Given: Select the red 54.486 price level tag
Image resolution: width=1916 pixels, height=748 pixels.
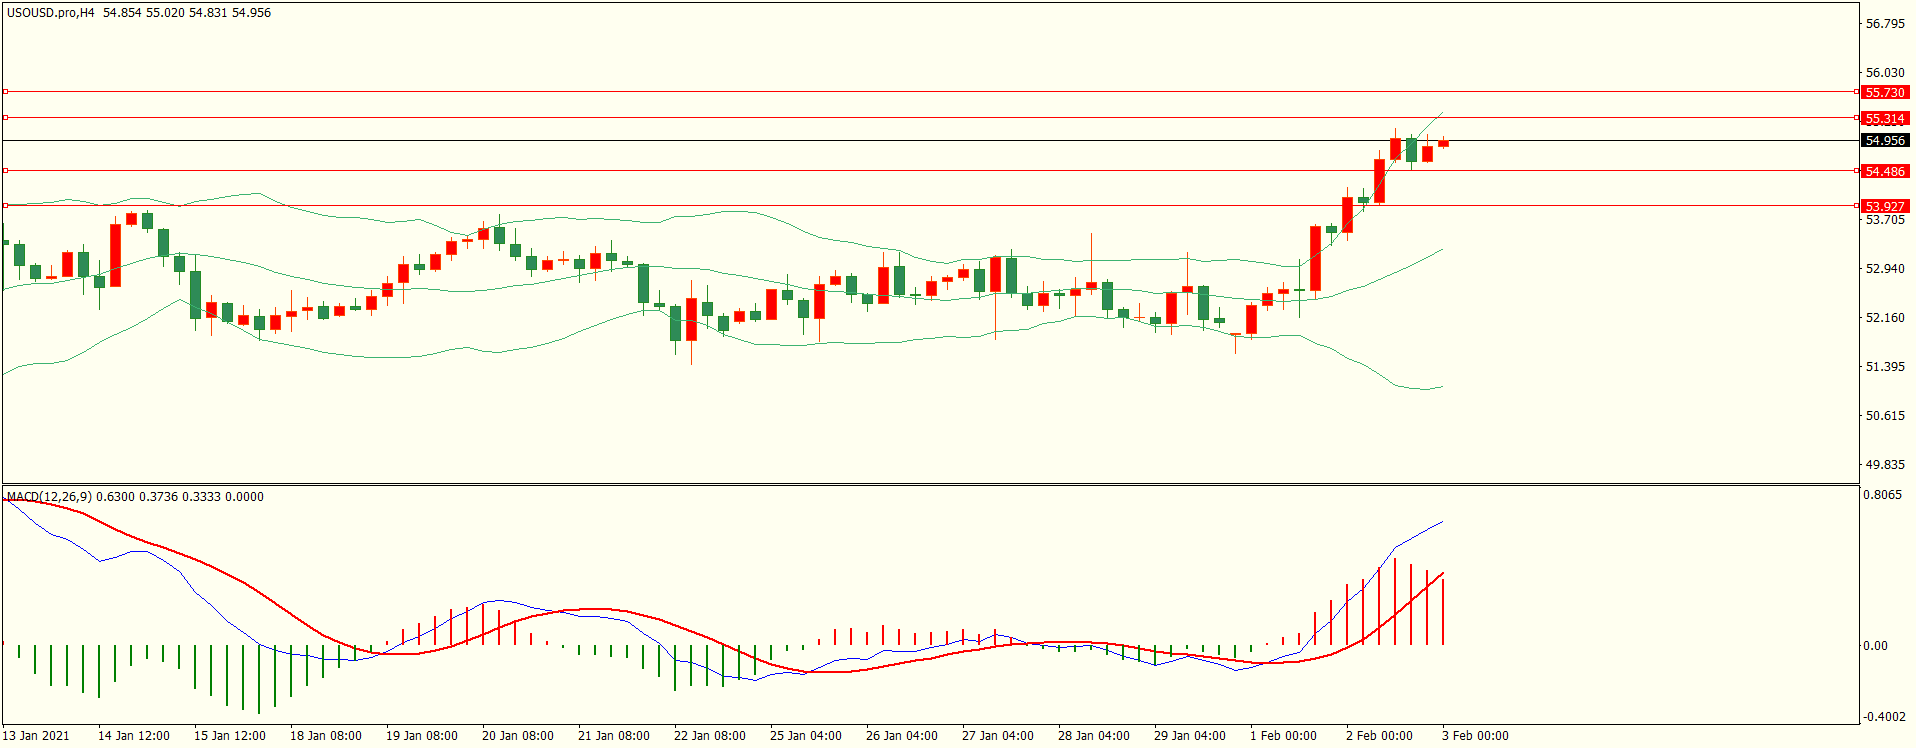Looking at the screenshot, I should click(x=1885, y=172).
